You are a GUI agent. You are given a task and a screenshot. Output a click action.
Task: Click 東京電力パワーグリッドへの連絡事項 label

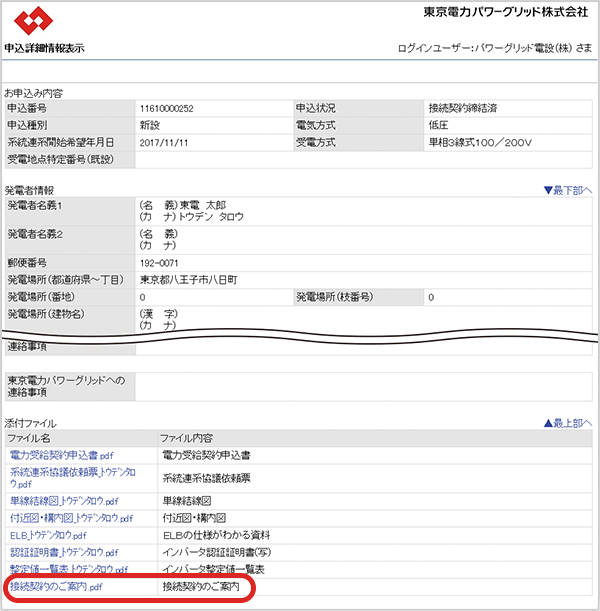[70, 387]
